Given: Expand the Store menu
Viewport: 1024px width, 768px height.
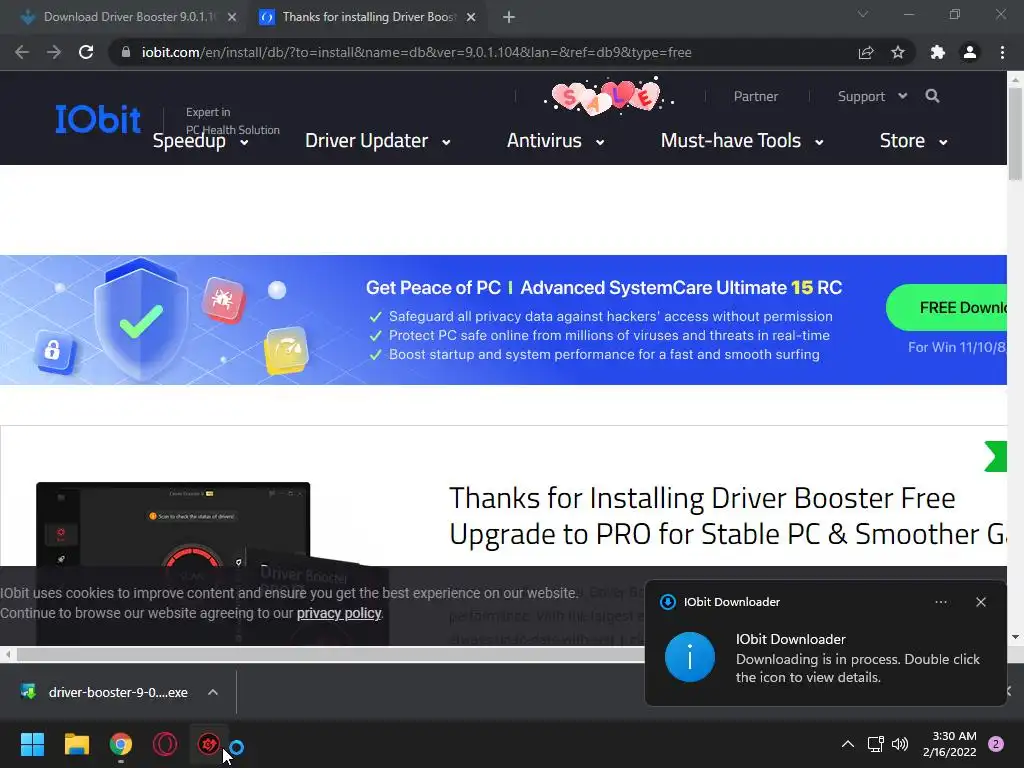Looking at the screenshot, I should coord(914,141).
